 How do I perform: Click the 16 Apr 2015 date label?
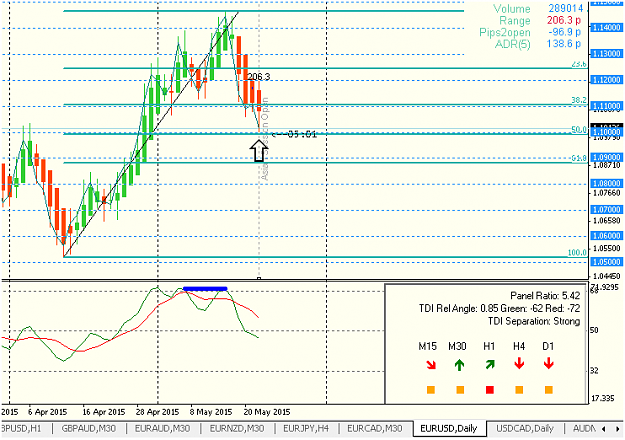click(x=104, y=412)
